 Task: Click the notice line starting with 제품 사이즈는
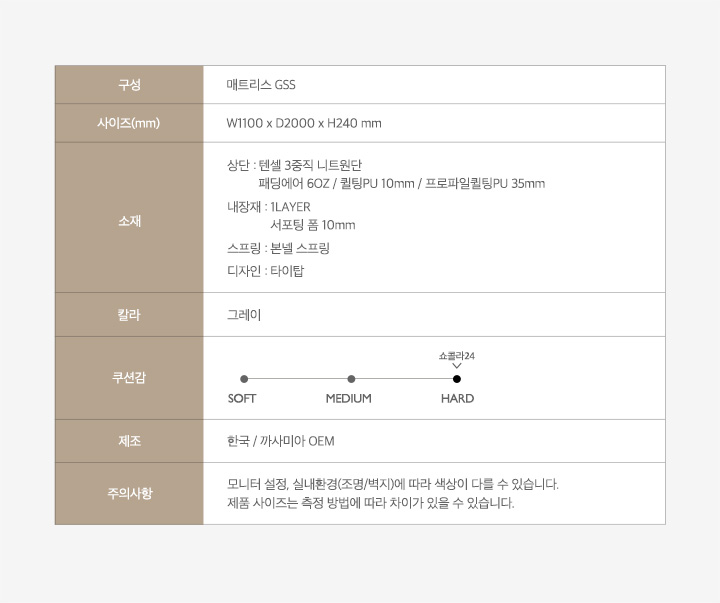(371, 503)
